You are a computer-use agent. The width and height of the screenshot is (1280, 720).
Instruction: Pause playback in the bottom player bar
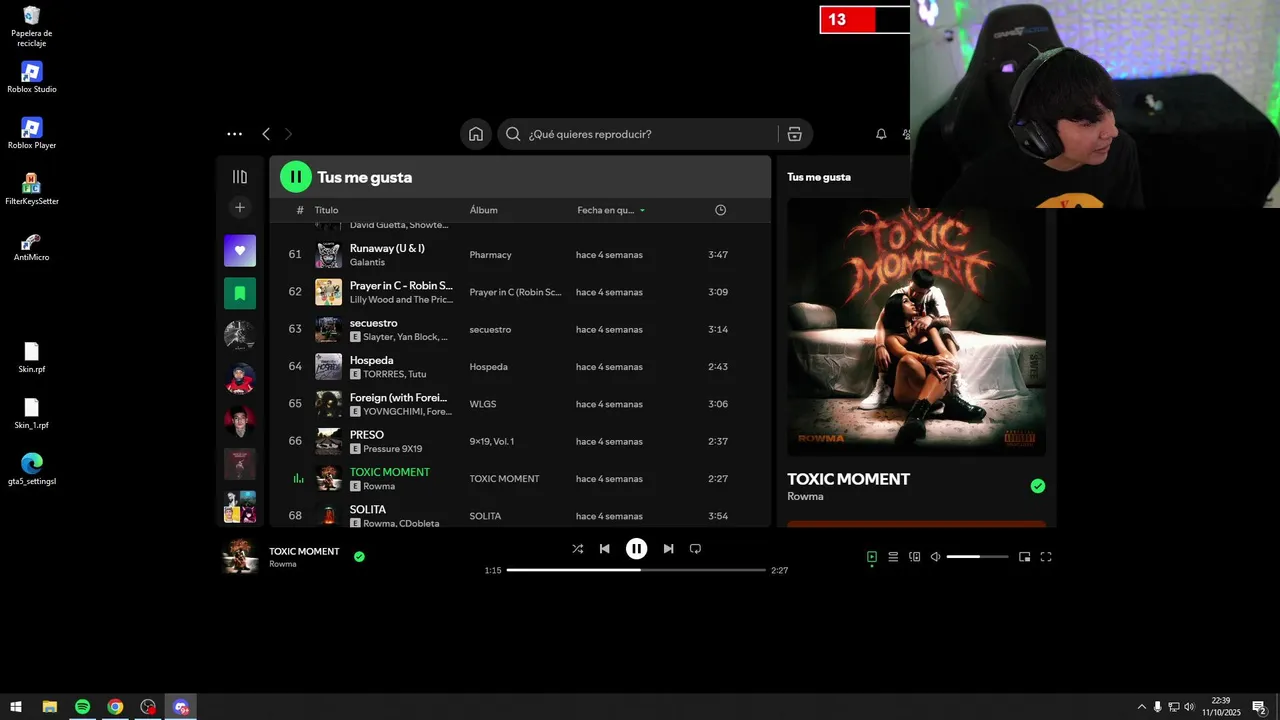[636, 549]
